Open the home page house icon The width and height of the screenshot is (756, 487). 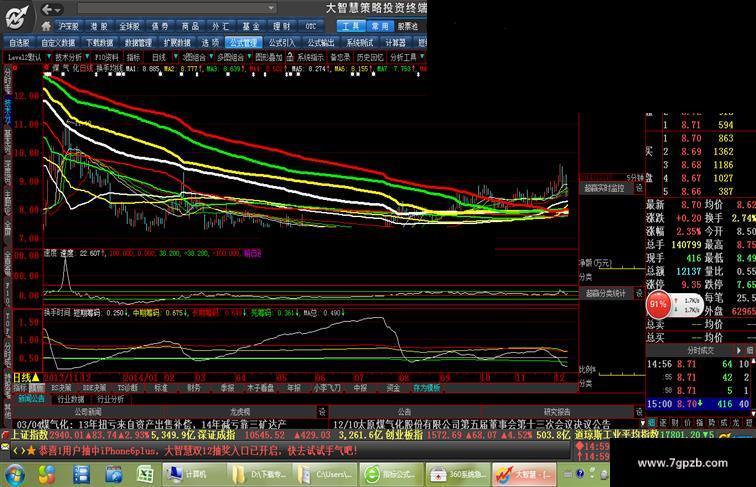(46, 26)
